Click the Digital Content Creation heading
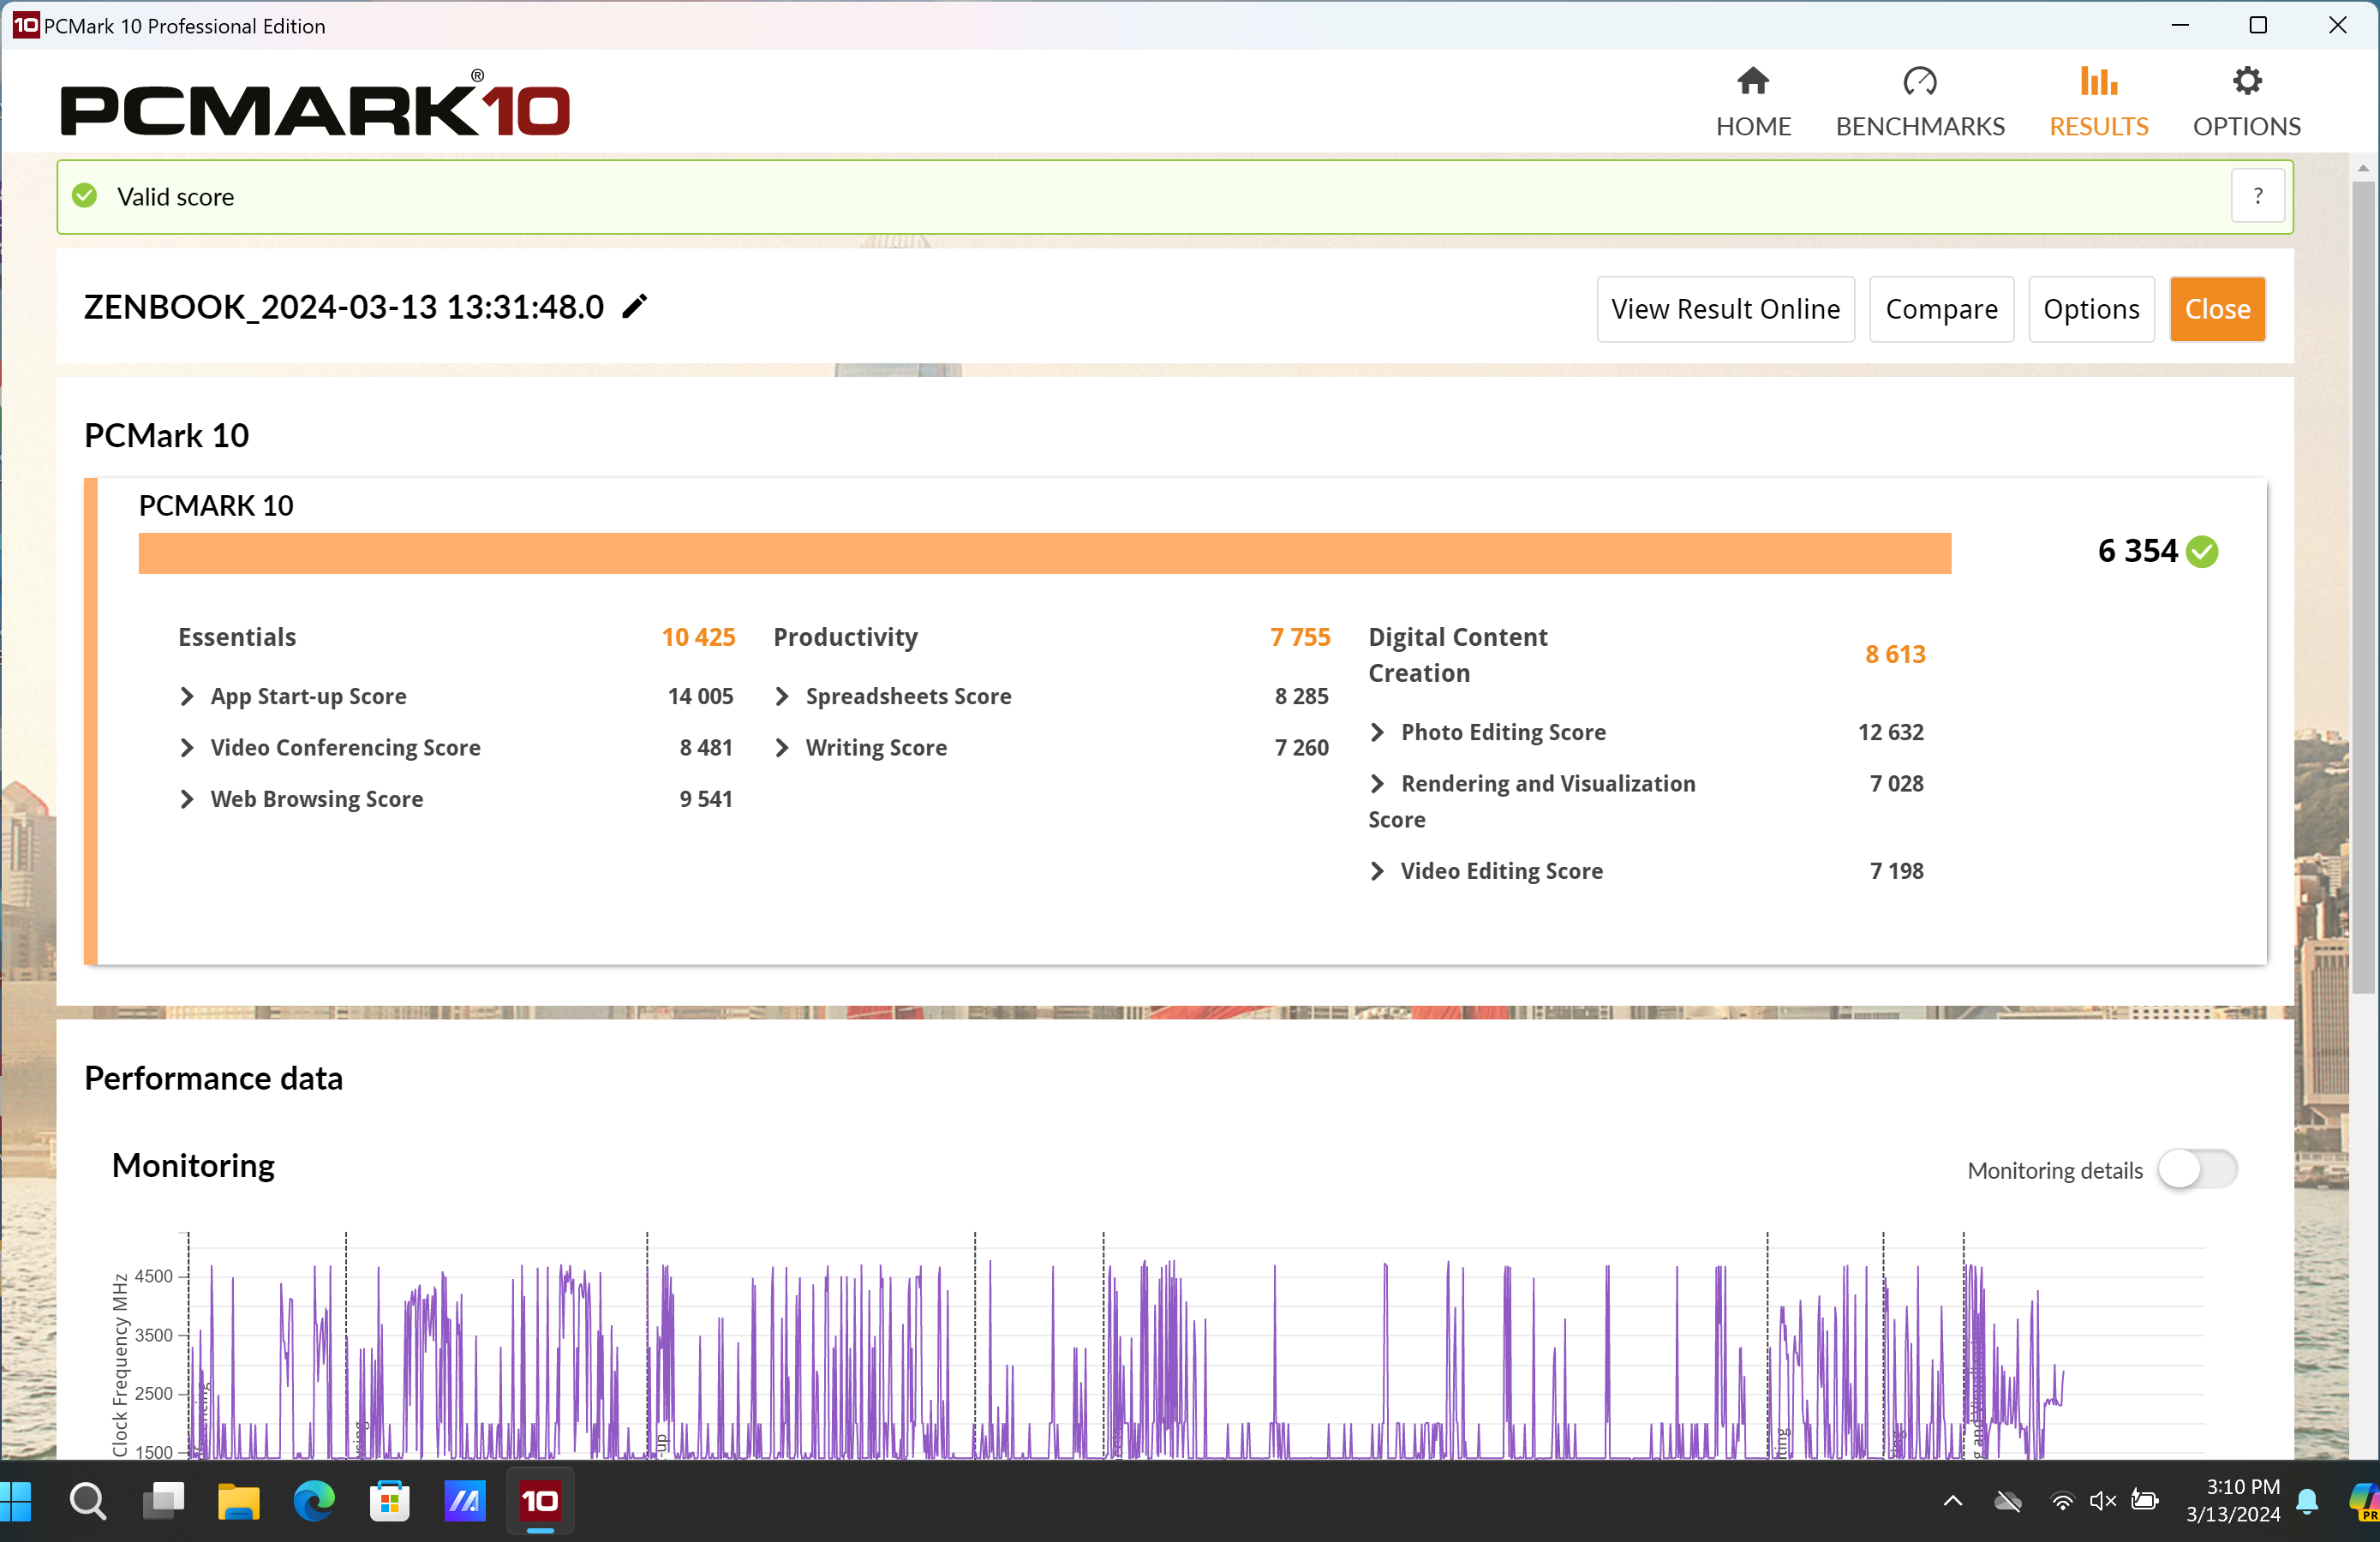The width and height of the screenshot is (2380, 1542). (1458, 655)
